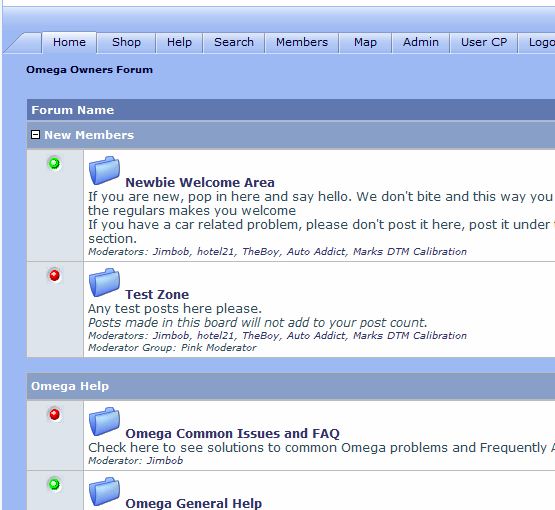
Task: Open the Admin tab
Action: tap(420, 42)
